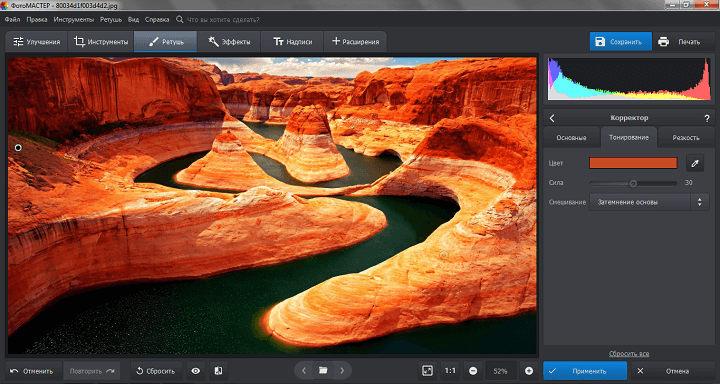Activate the eyedropper color picker
This screenshot has width=720, height=384.
(695, 163)
